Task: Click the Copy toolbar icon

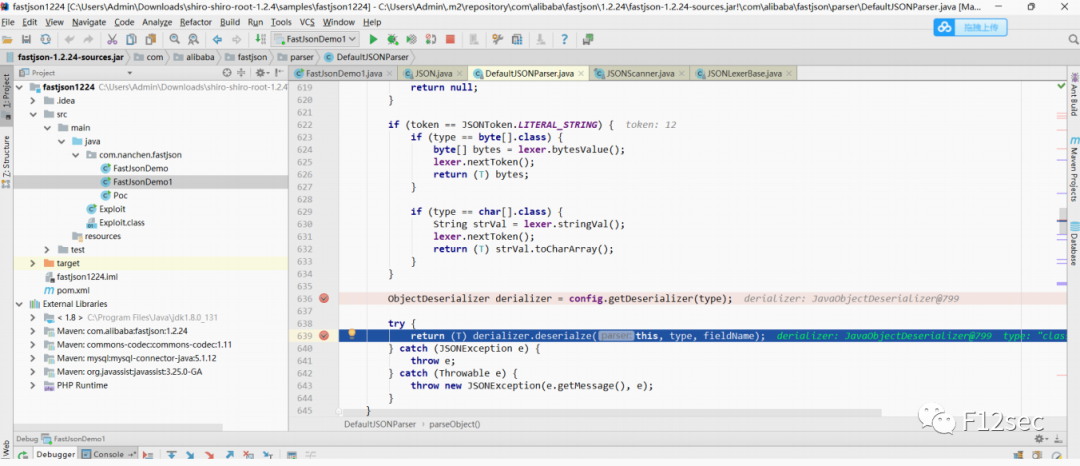Action: (x=130, y=39)
